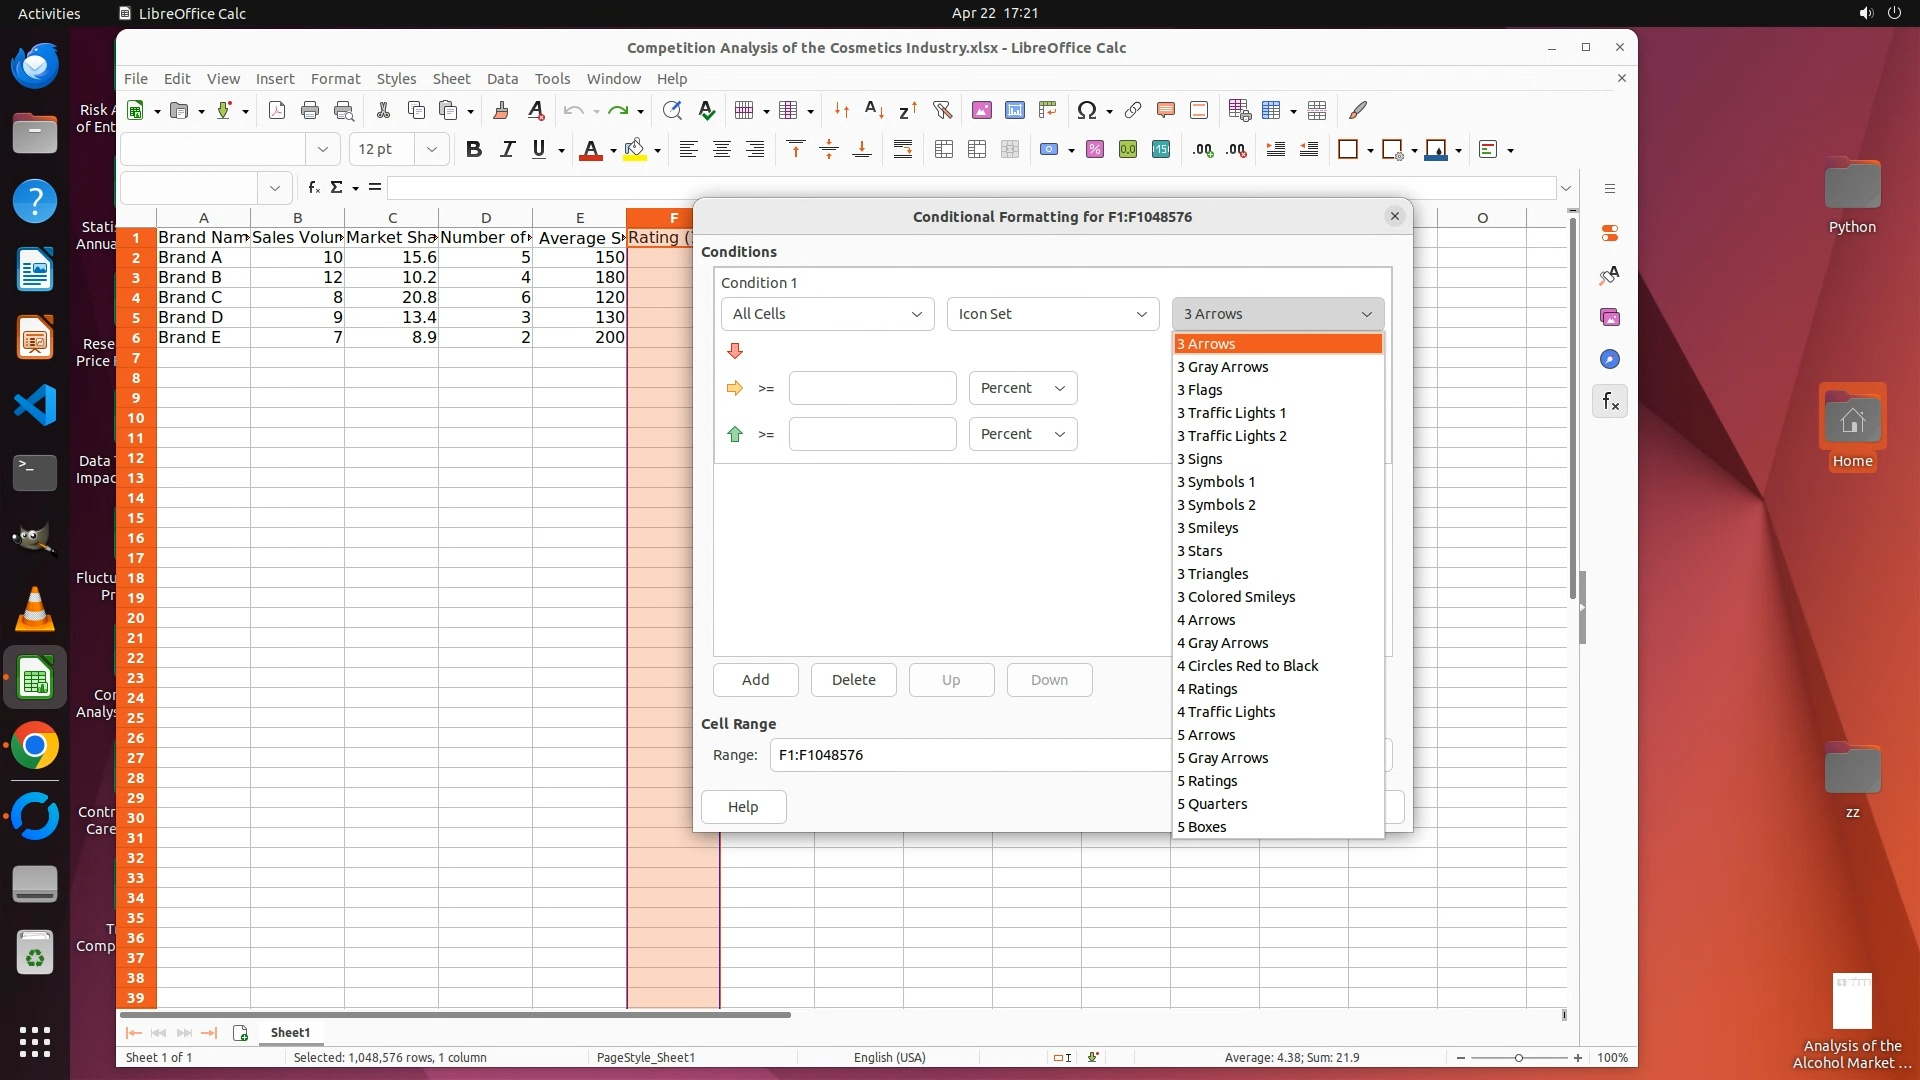Screen dimensions: 1920x1080
Task: Click the Sort Ascending icon
Action: (874, 111)
